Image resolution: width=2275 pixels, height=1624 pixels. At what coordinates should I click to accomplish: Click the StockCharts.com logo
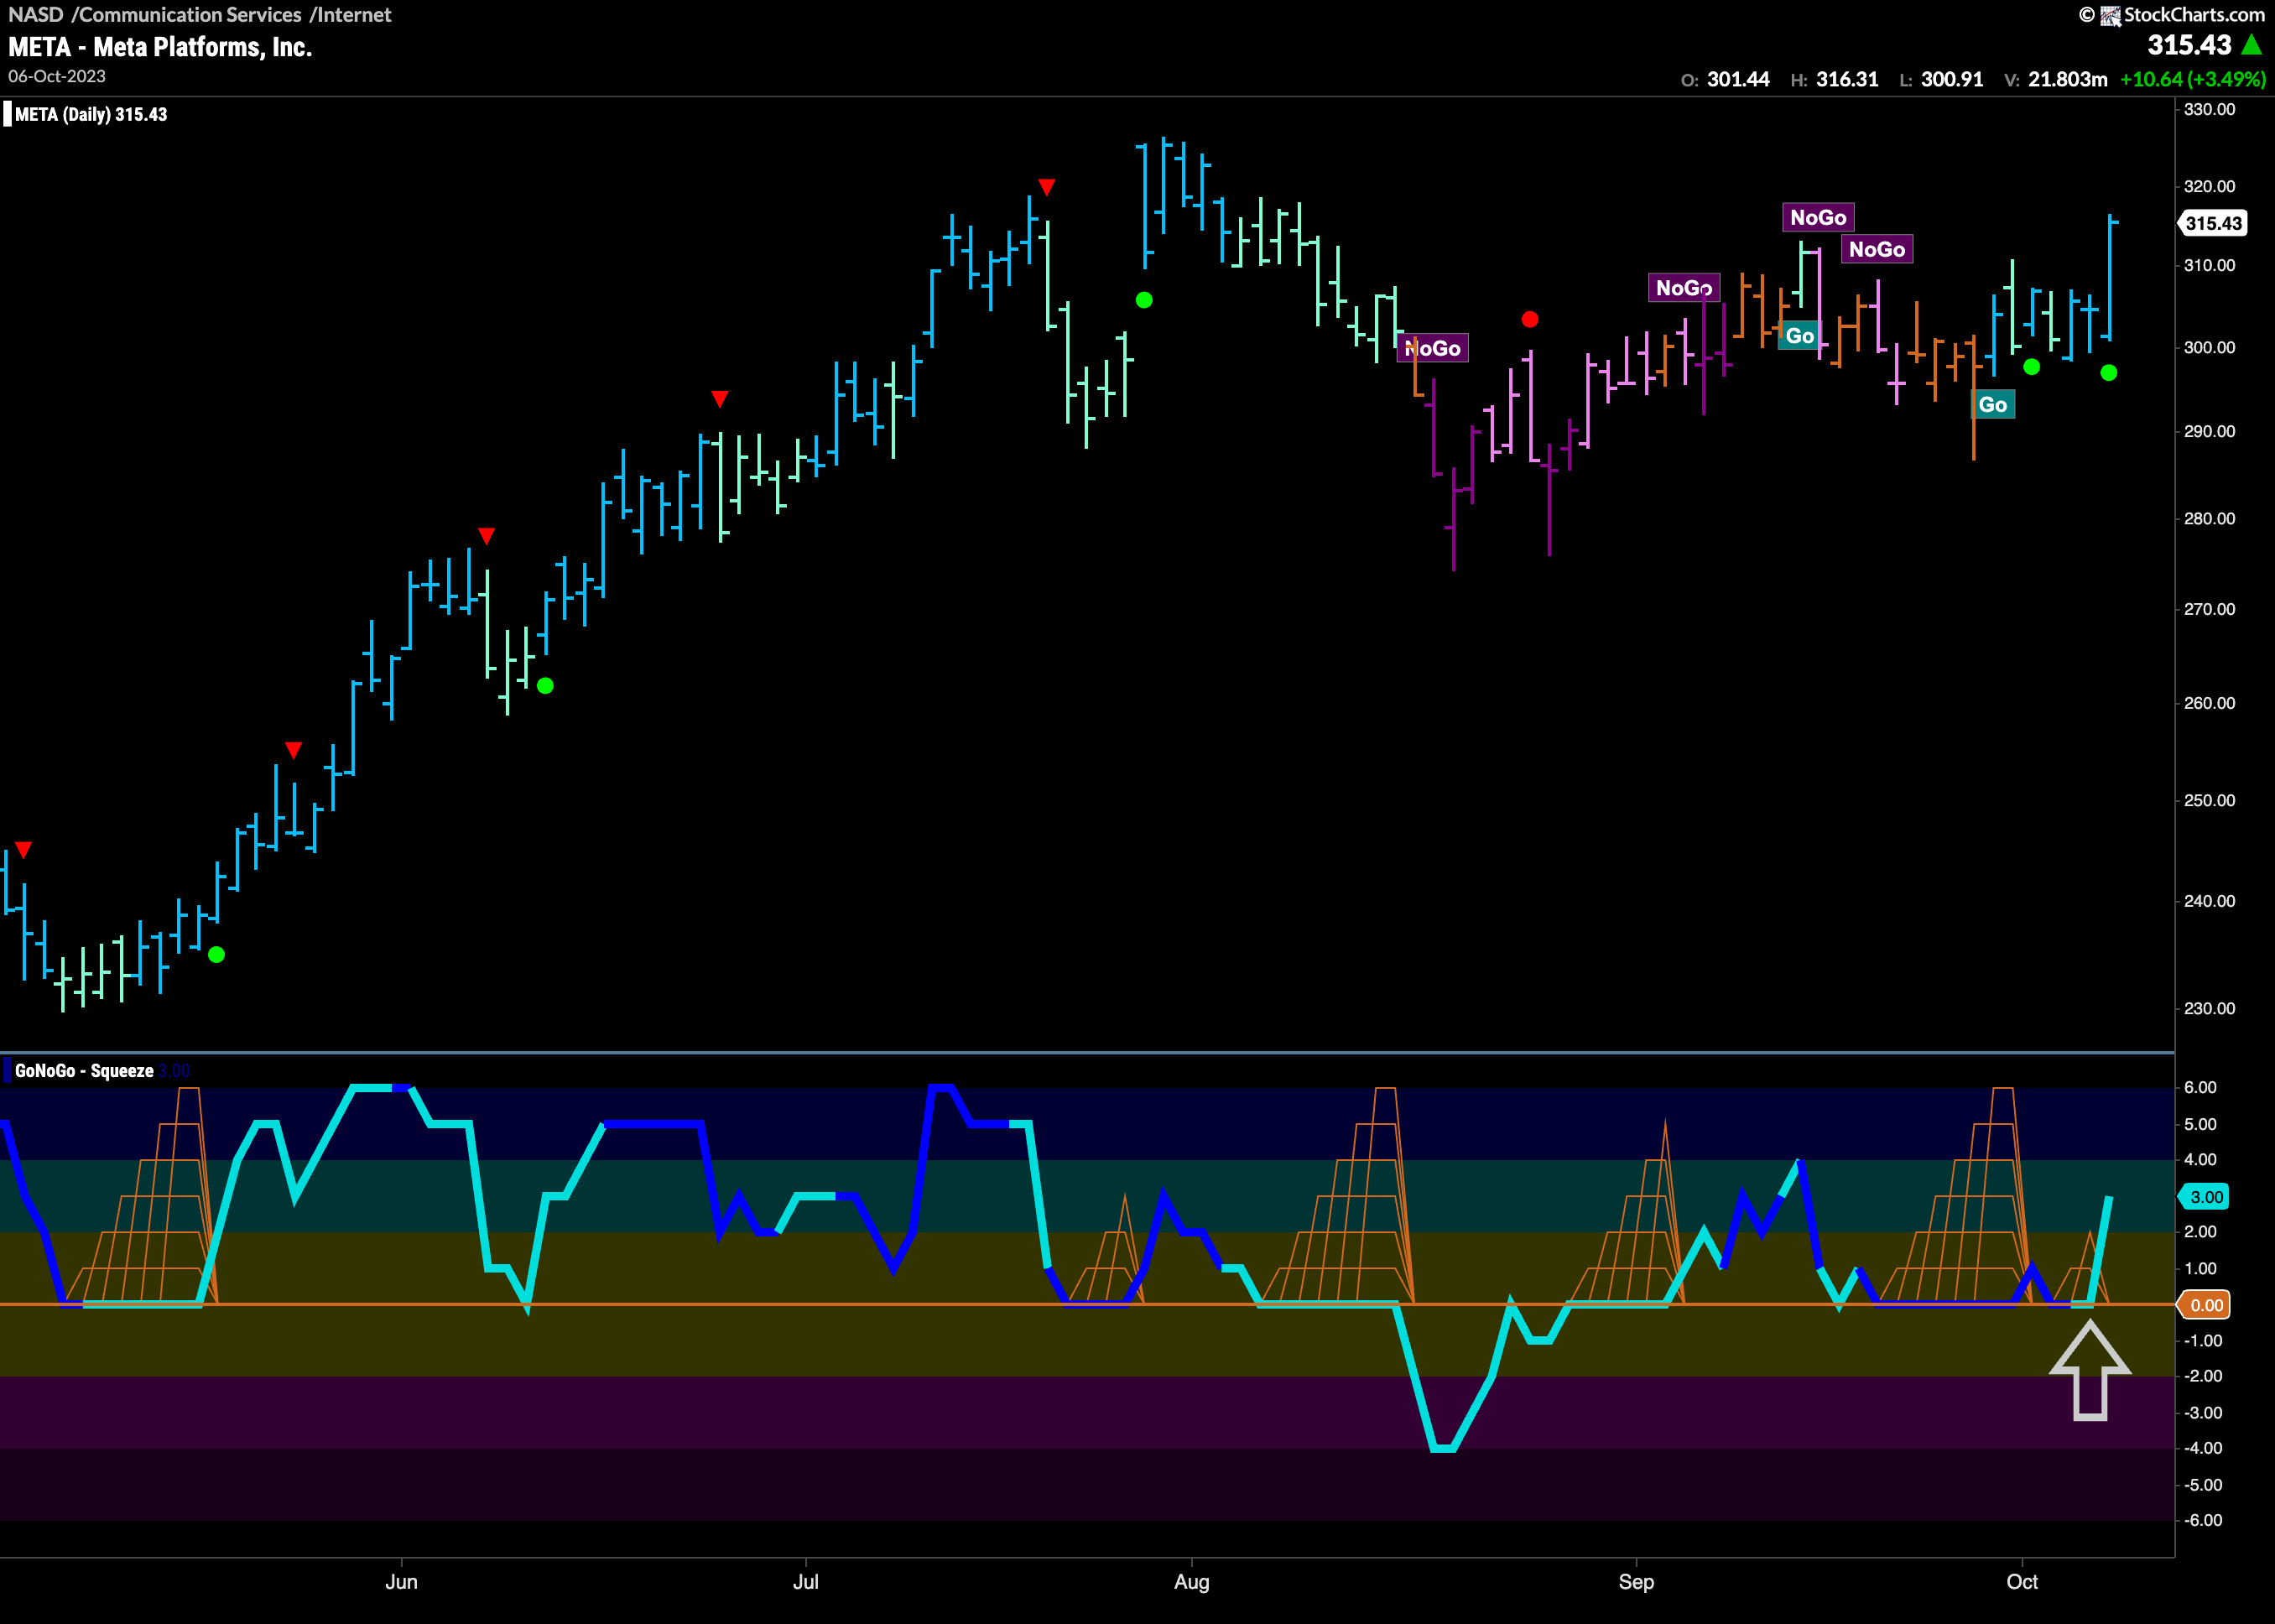2172,15
